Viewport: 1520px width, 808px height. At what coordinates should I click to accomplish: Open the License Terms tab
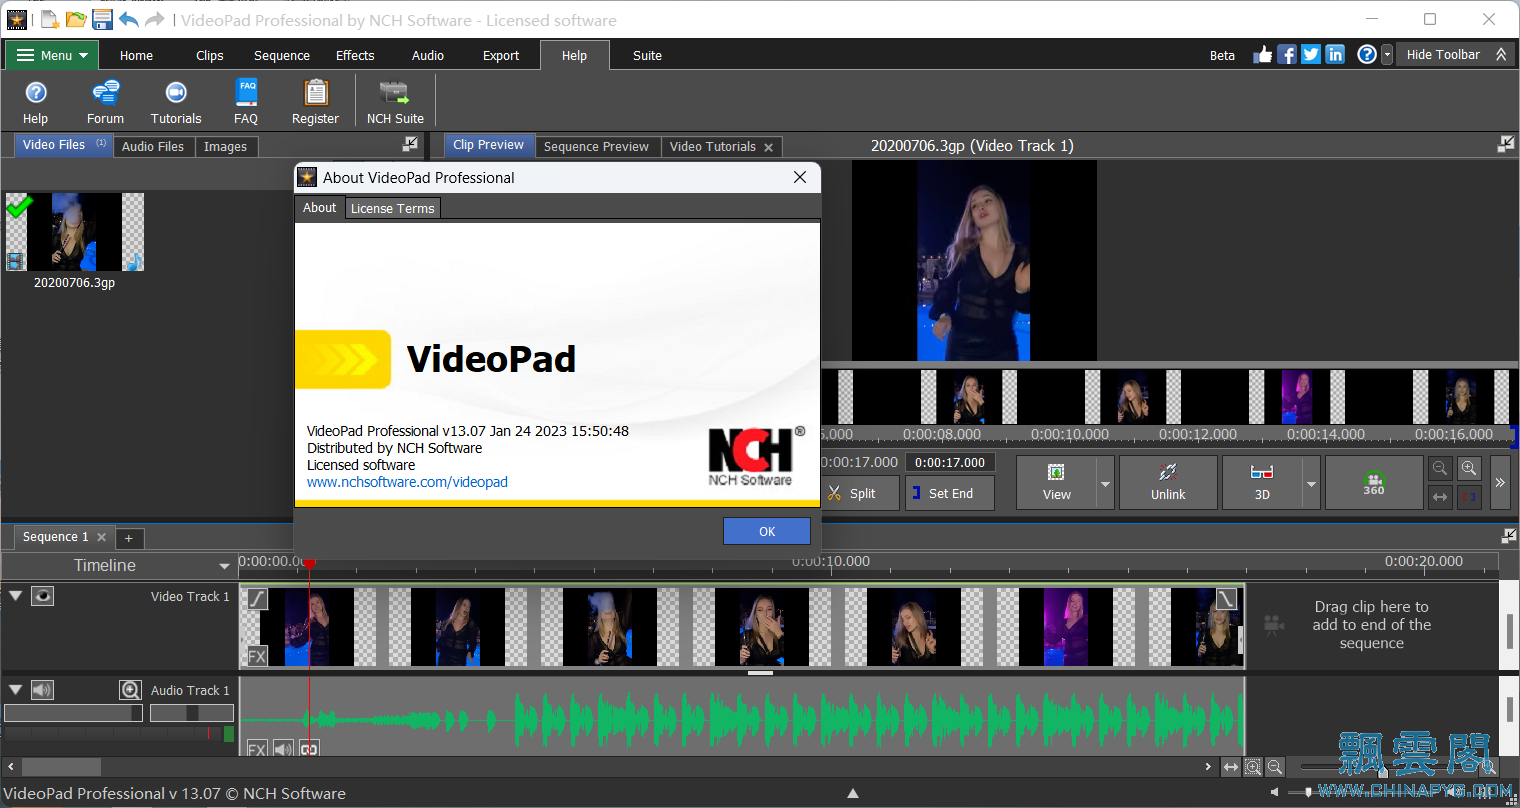(392, 208)
